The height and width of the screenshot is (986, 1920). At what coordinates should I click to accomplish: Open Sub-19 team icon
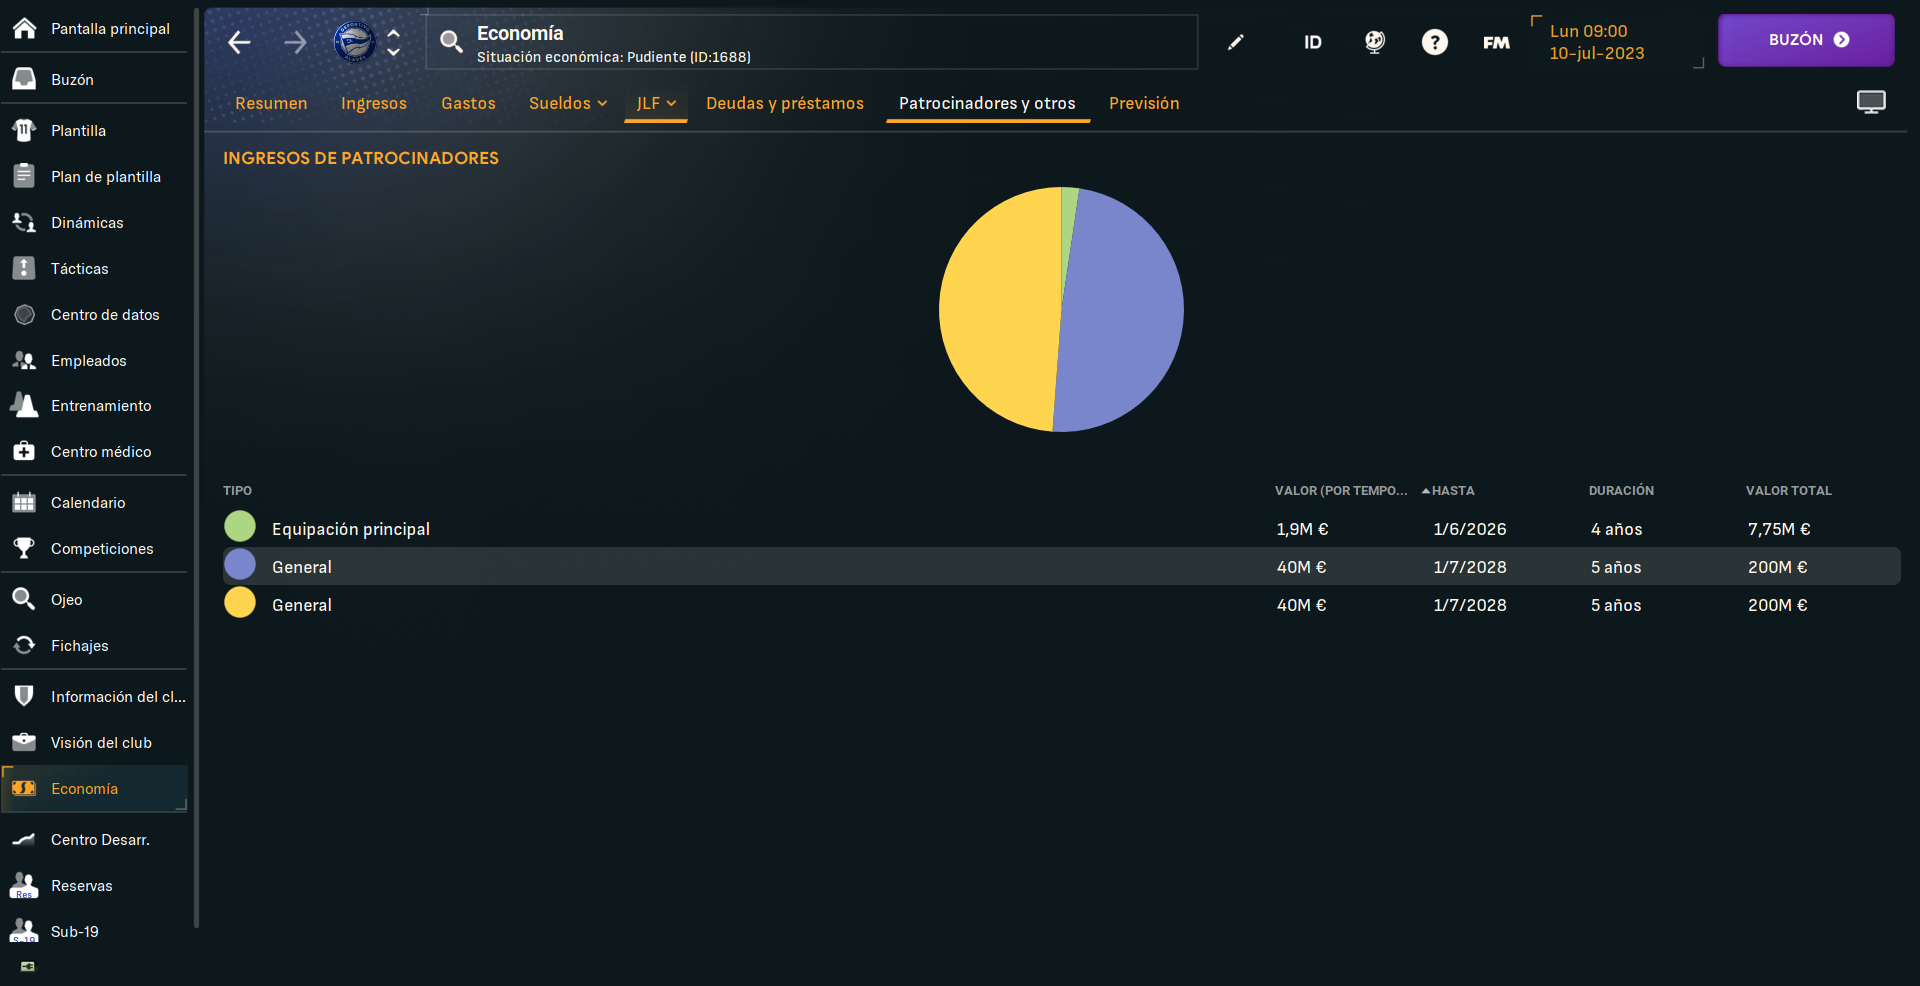tap(24, 931)
